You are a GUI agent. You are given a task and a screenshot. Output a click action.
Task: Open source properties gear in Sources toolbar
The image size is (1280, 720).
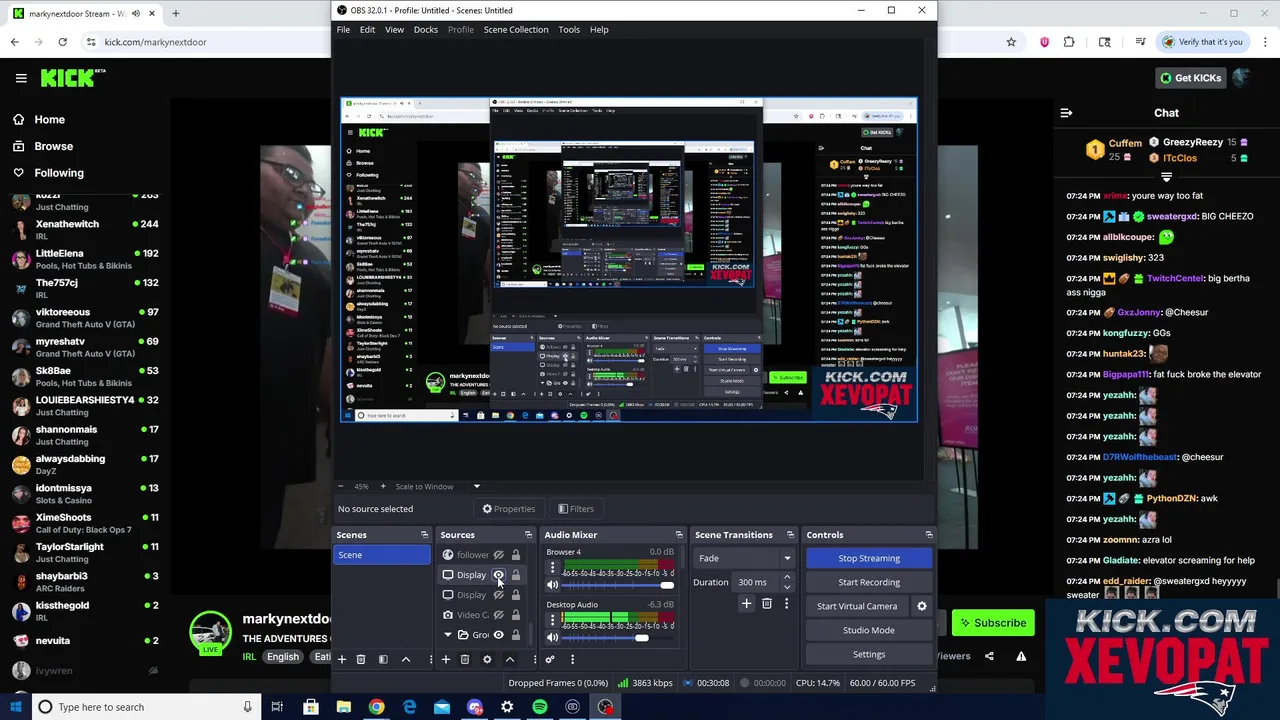pyautogui.click(x=487, y=659)
